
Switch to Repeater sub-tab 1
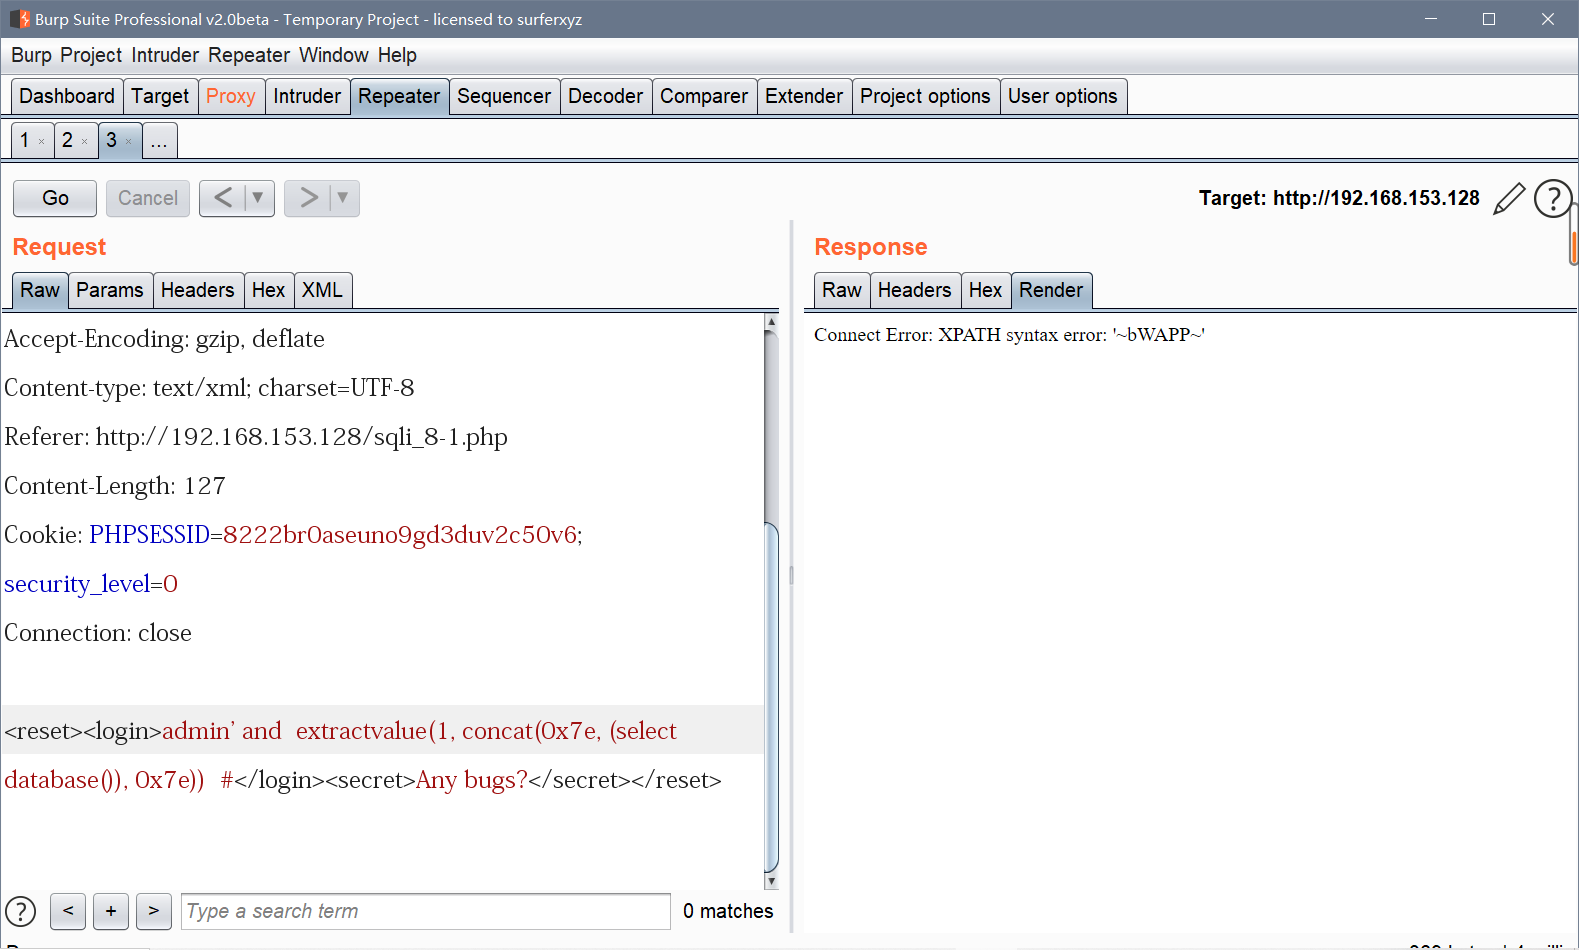[x=25, y=140]
